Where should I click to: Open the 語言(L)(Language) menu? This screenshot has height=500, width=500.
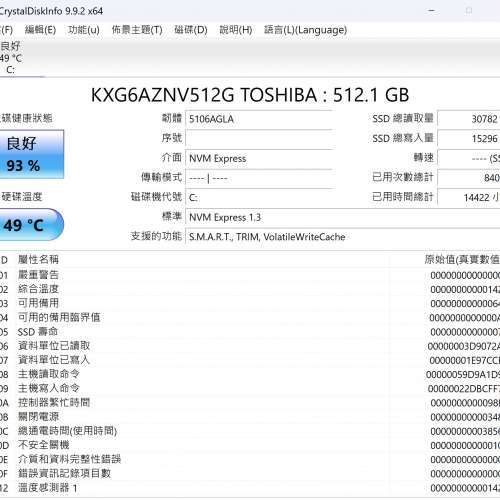[x=305, y=30]
